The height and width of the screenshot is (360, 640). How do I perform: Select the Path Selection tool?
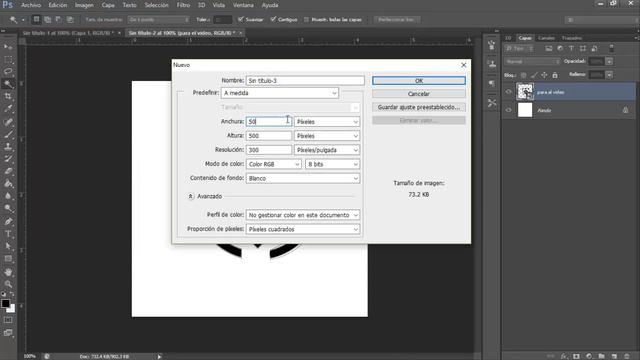(8, 246)
